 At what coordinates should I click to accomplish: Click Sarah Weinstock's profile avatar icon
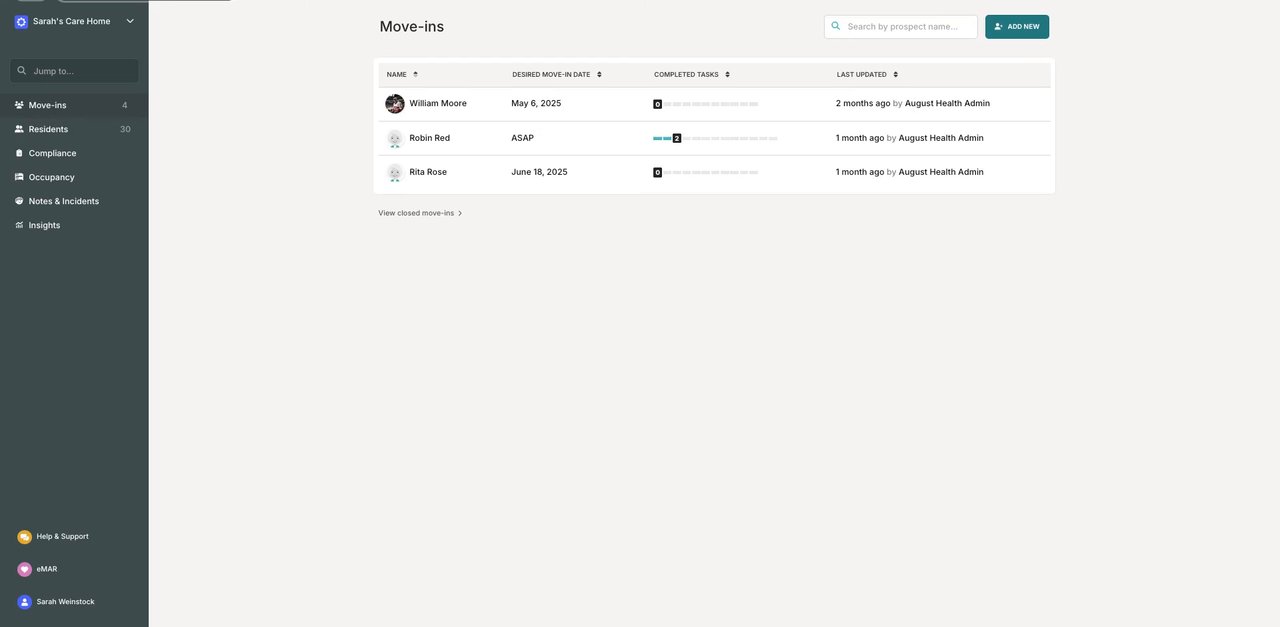pos(25,602)
